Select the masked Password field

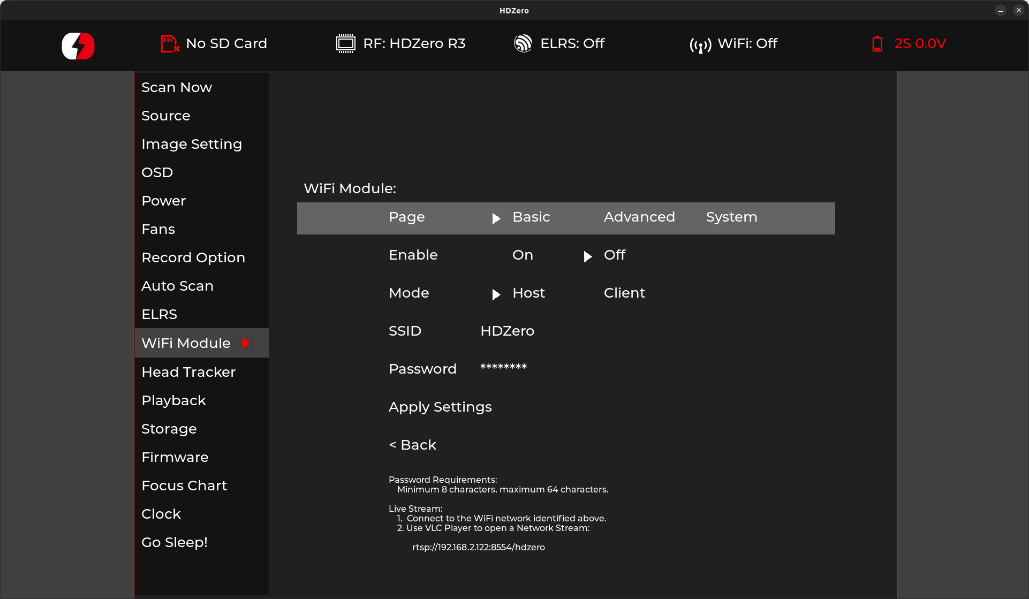[x=503, y=369]
